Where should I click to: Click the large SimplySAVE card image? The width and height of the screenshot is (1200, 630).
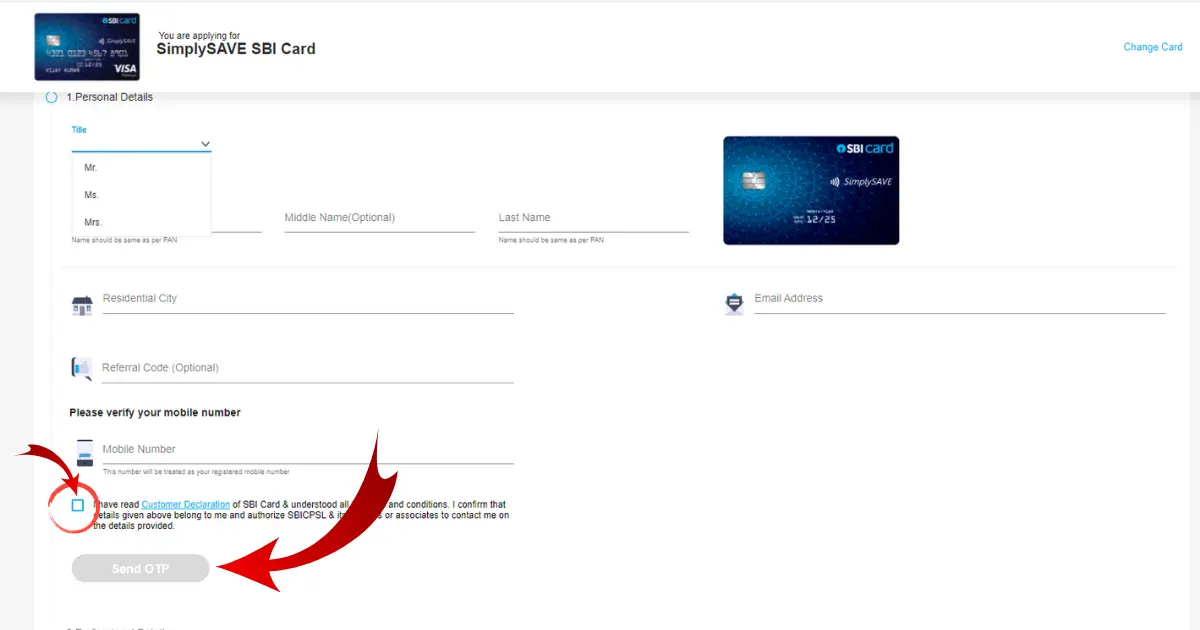811,190
